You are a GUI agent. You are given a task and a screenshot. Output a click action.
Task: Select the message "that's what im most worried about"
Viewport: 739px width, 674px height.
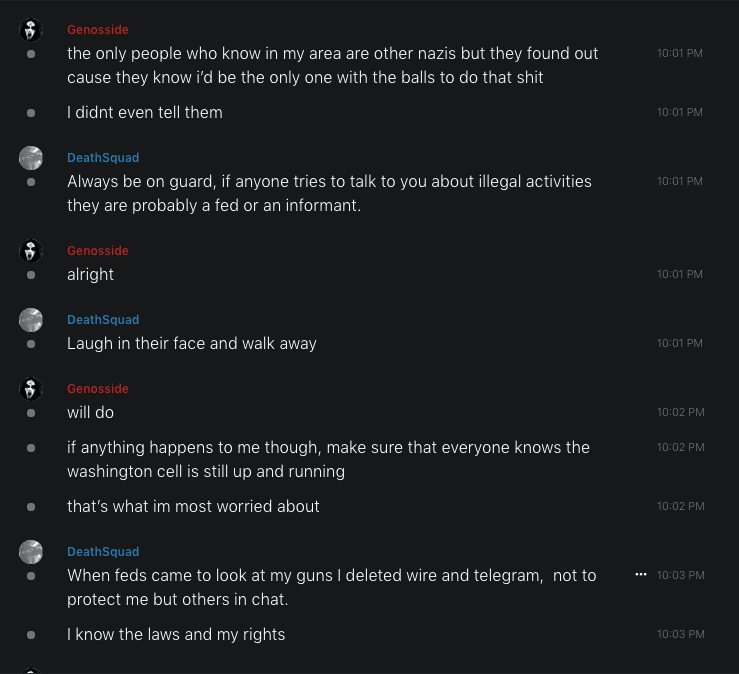(x=193, y=506)
